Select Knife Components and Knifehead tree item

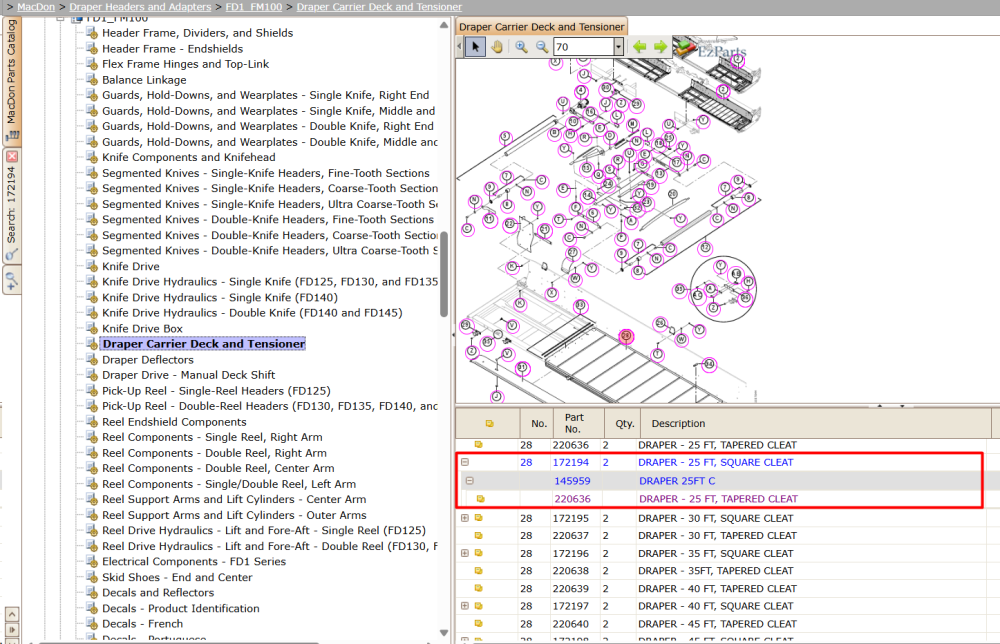coord(189,157)
